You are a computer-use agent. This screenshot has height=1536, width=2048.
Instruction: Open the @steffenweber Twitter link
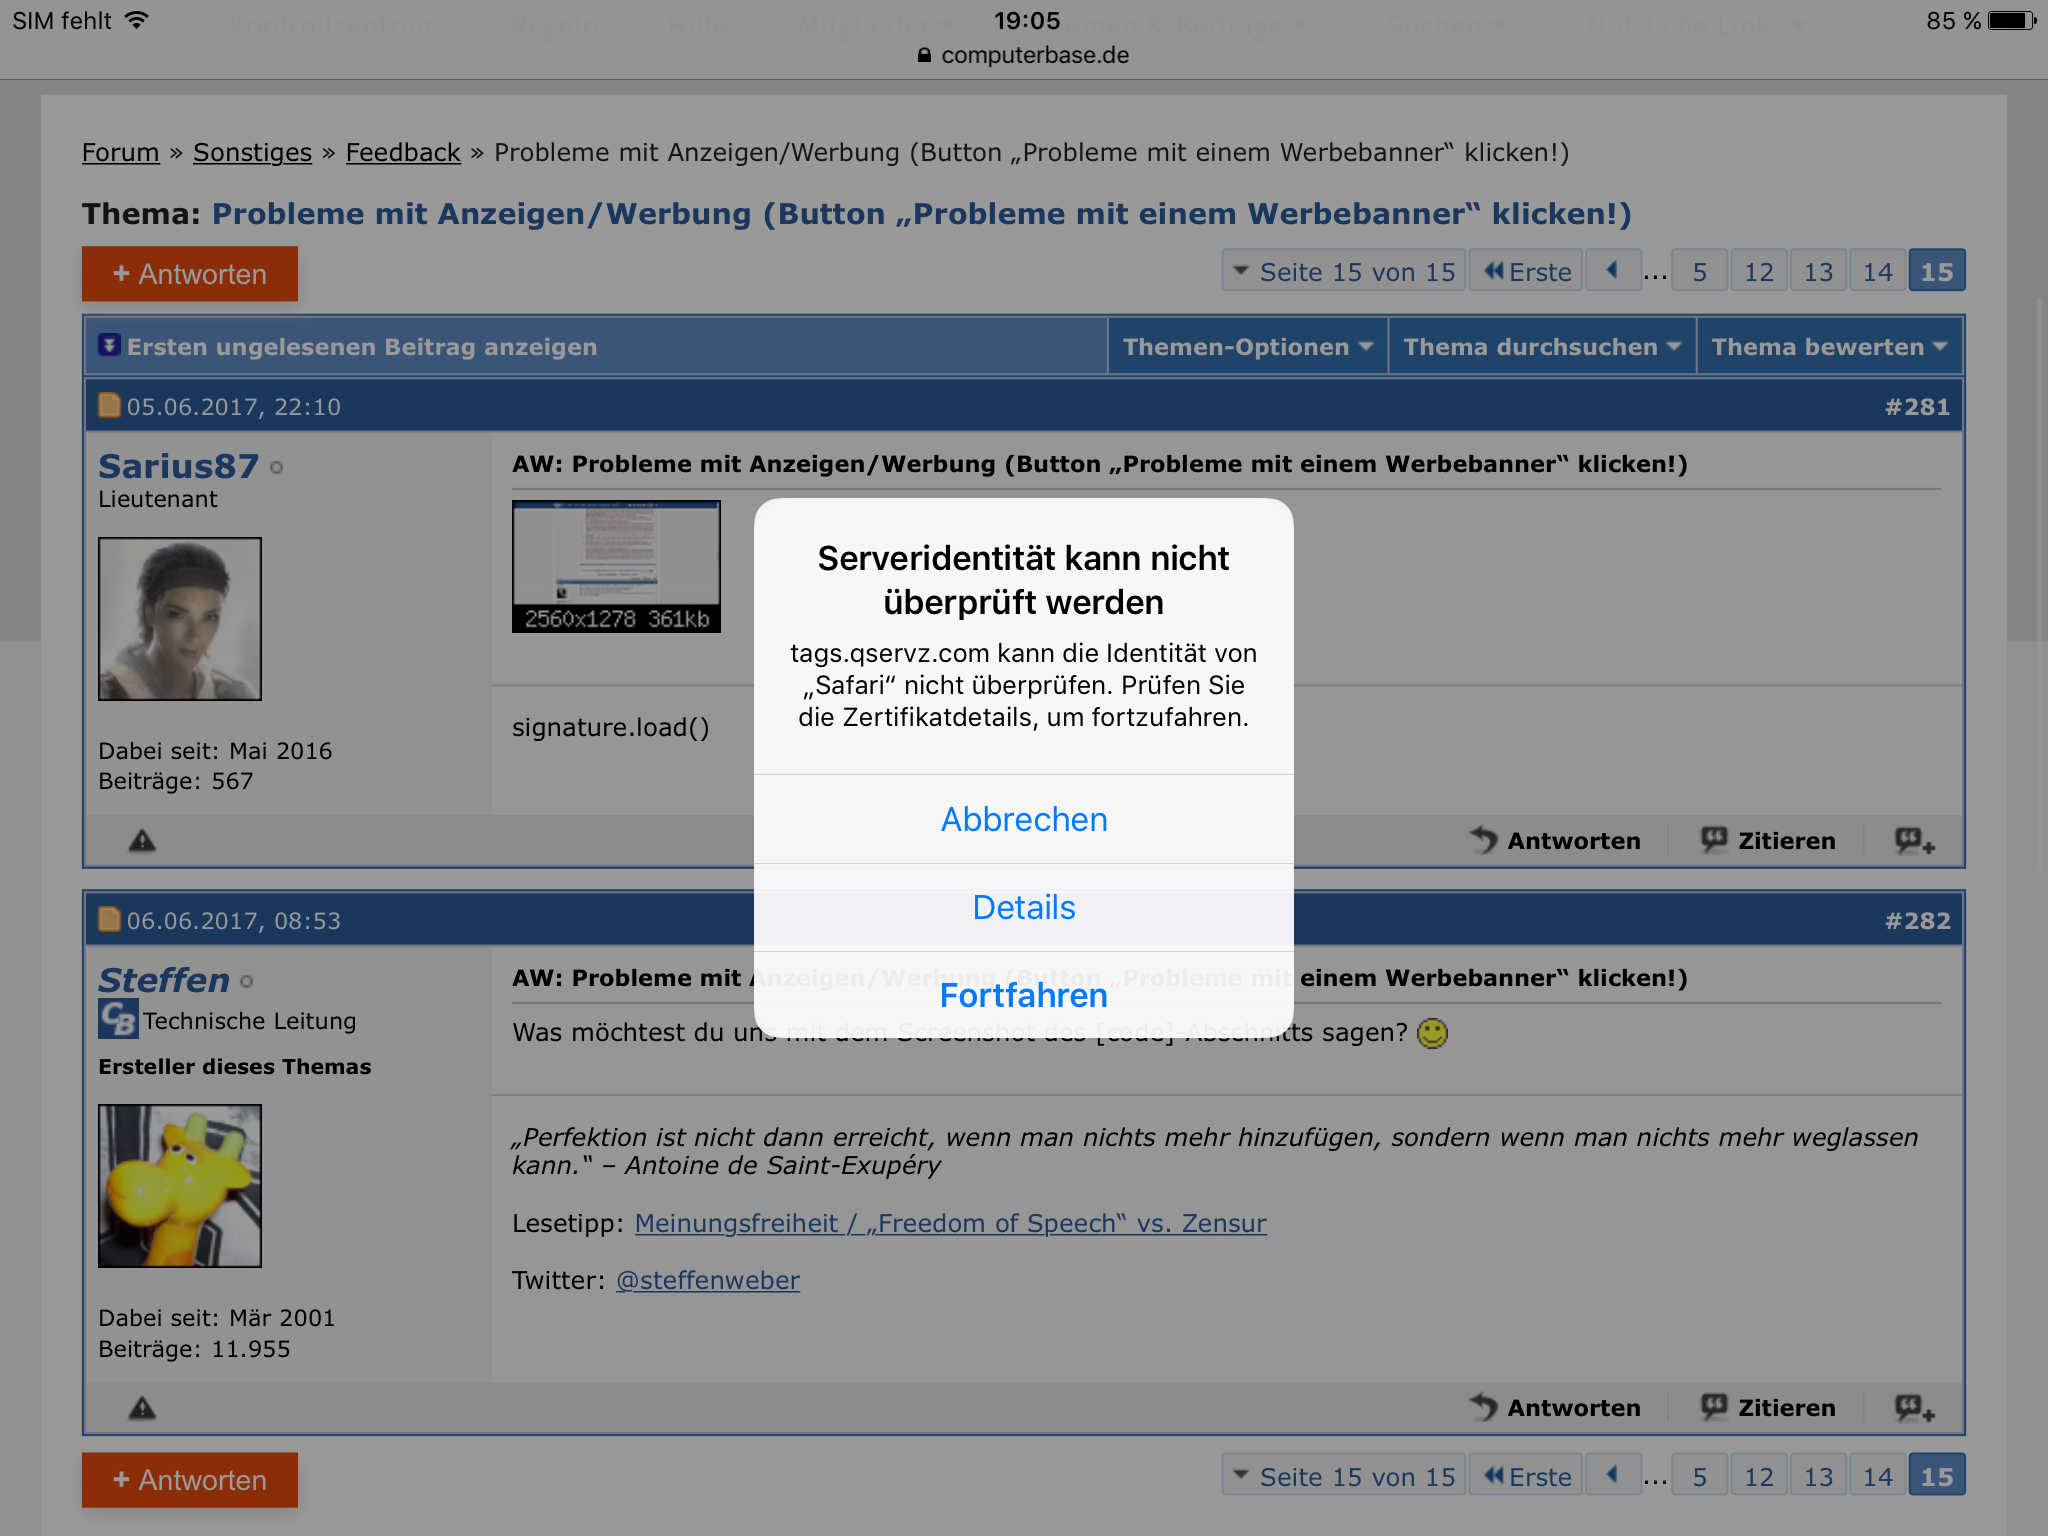coord(707,1280)
